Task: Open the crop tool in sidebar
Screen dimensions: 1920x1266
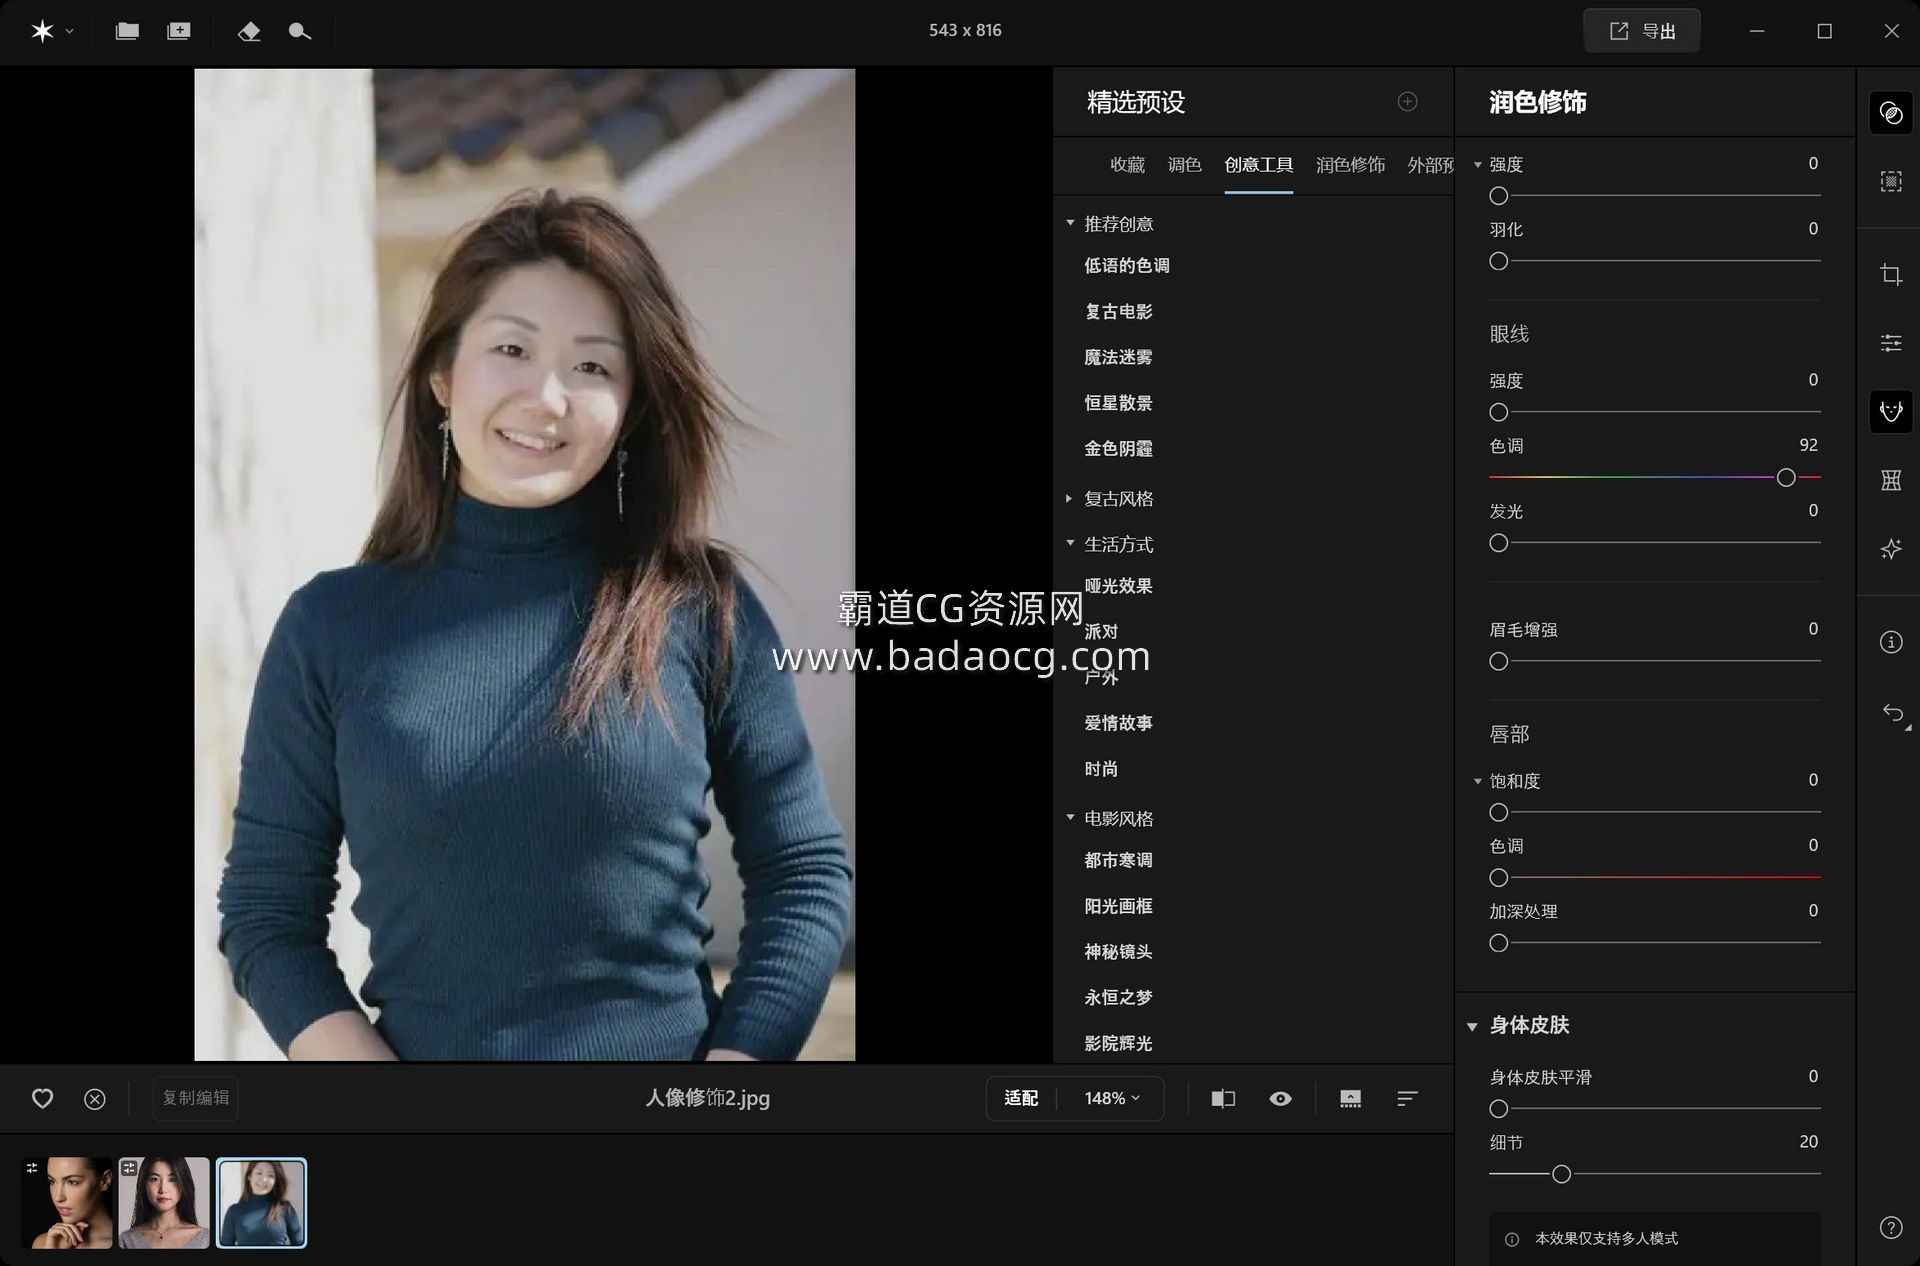Action: 1890,274
